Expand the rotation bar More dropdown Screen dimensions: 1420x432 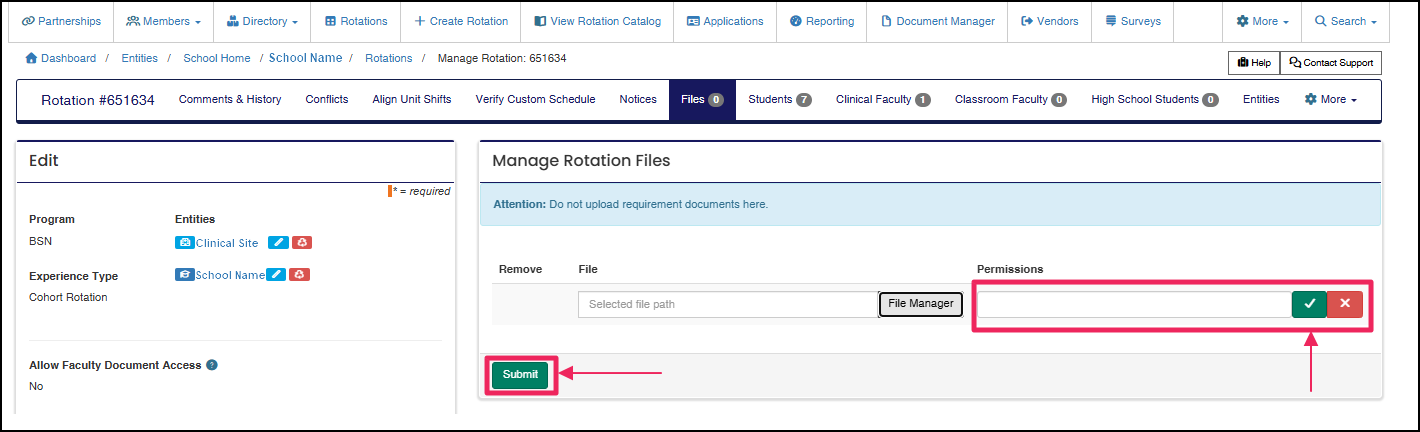[x=1331, y=100]
